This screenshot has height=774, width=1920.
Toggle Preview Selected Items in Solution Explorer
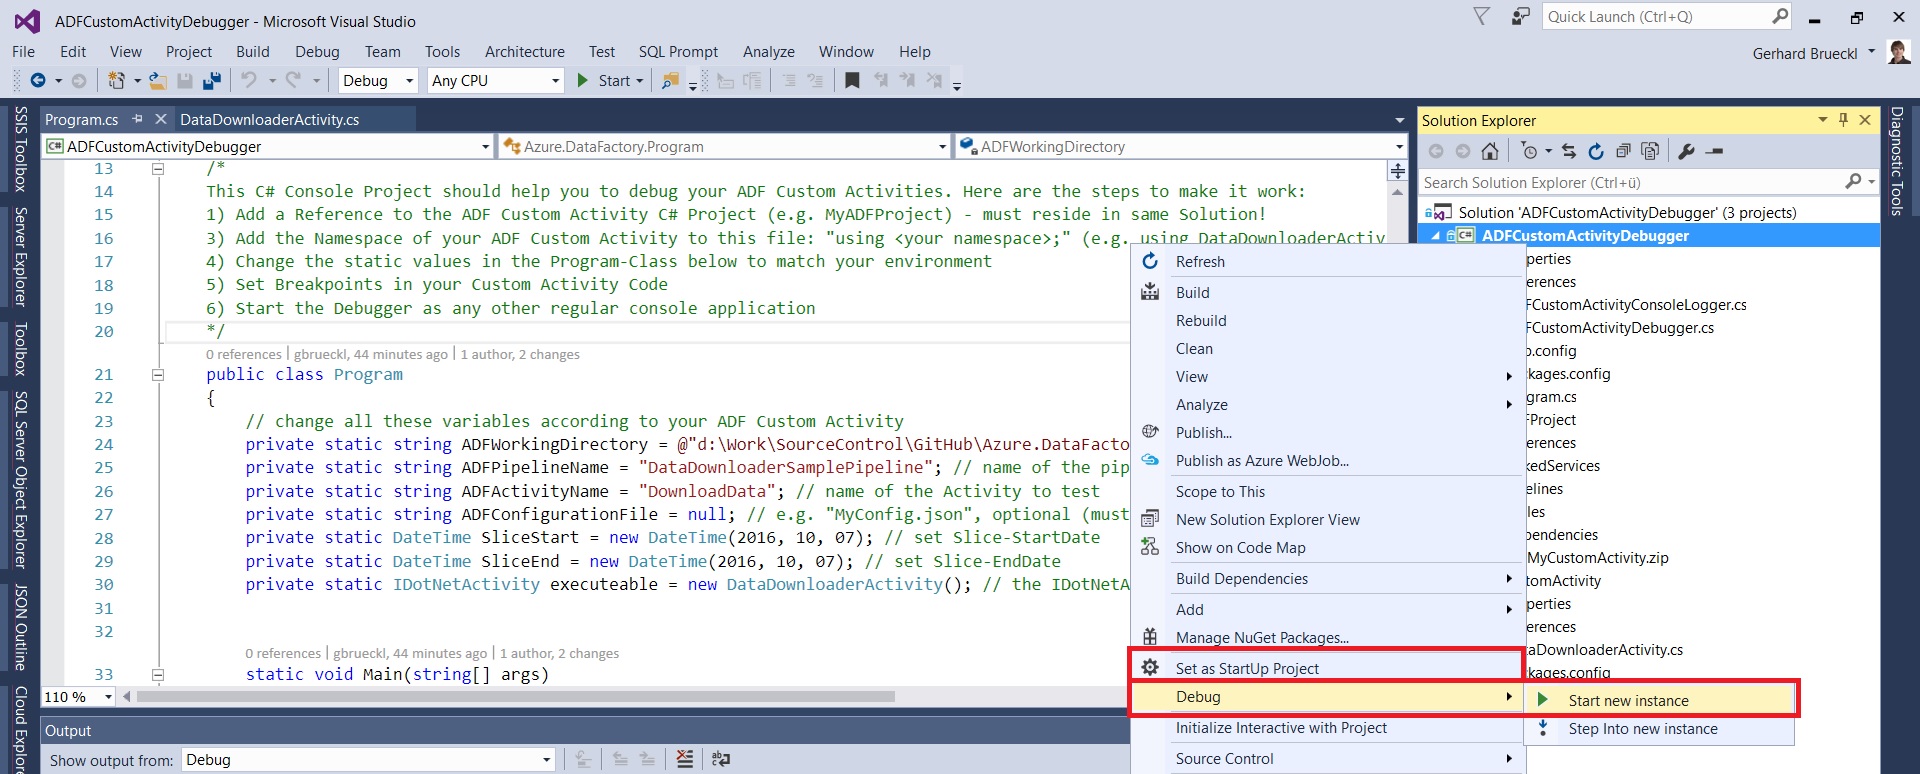click(x=1714, y=151)
